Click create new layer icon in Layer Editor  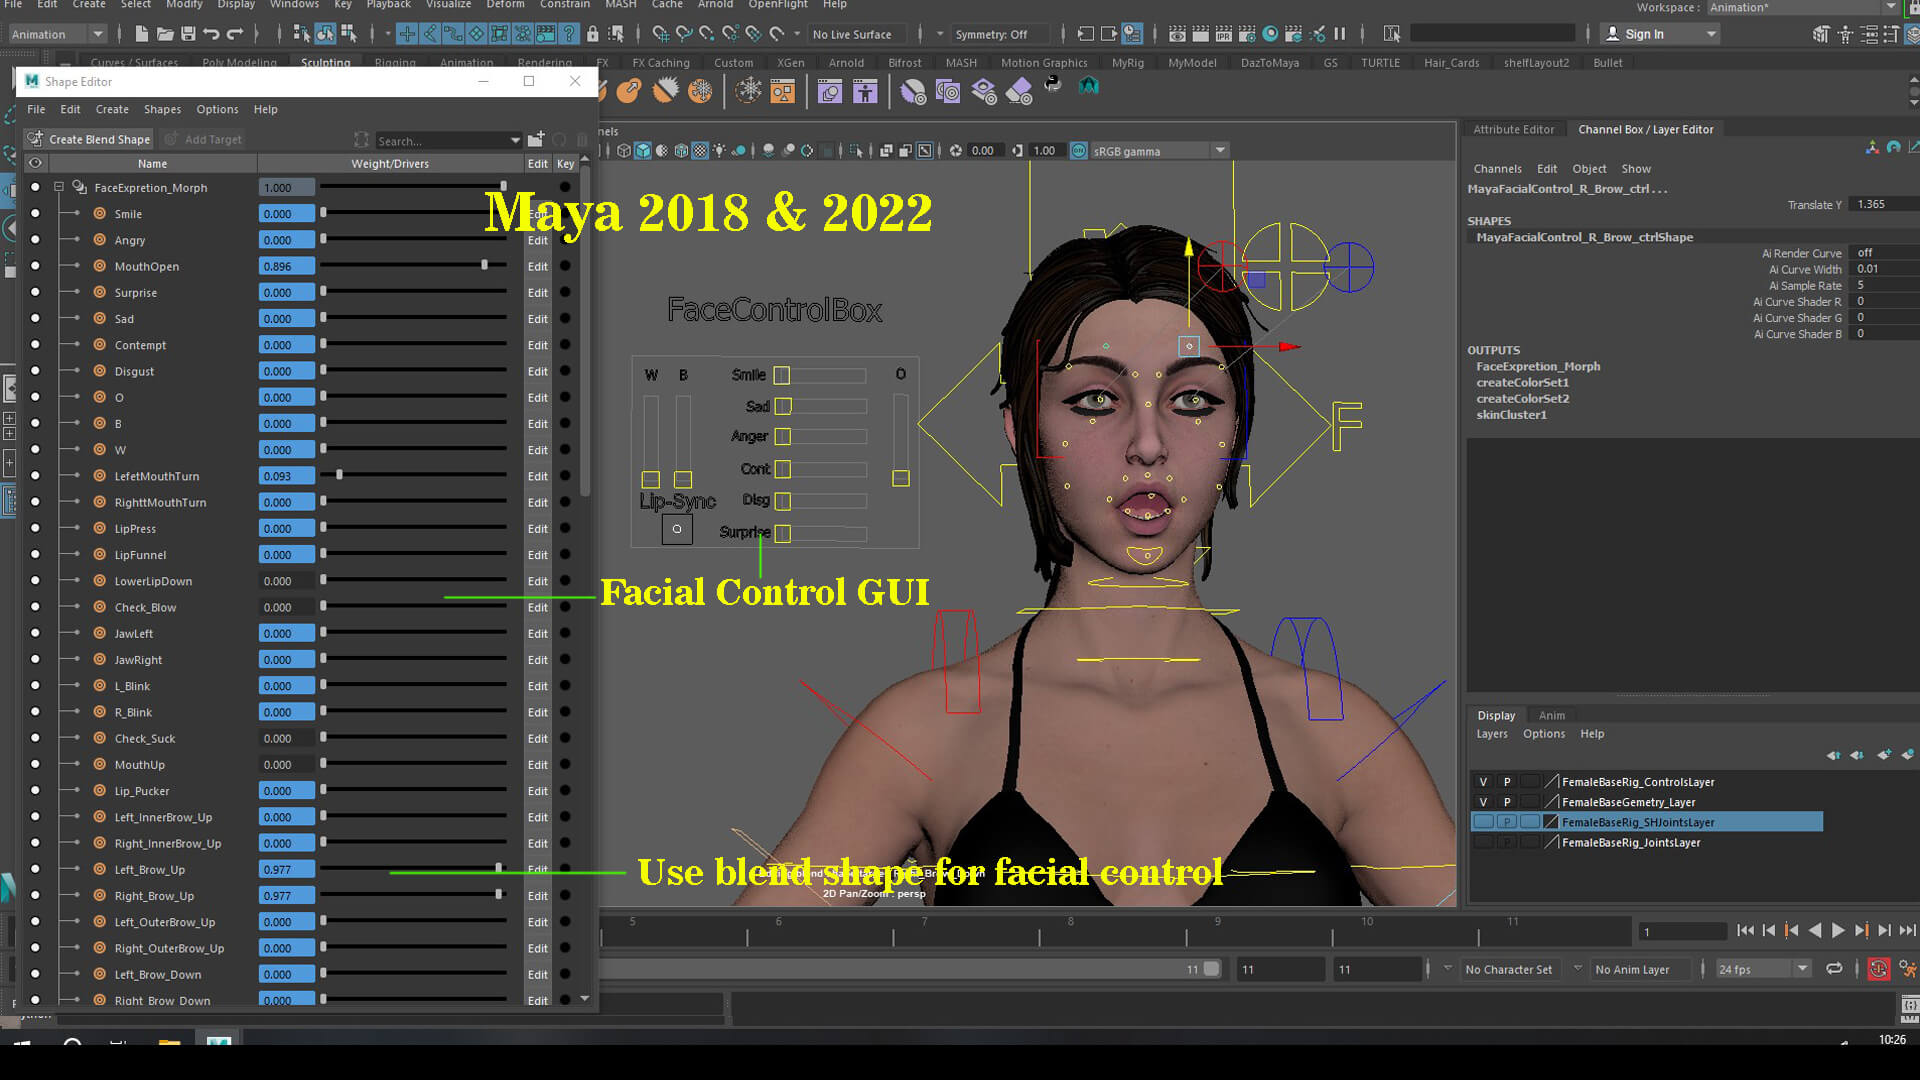pos(1884,755)
